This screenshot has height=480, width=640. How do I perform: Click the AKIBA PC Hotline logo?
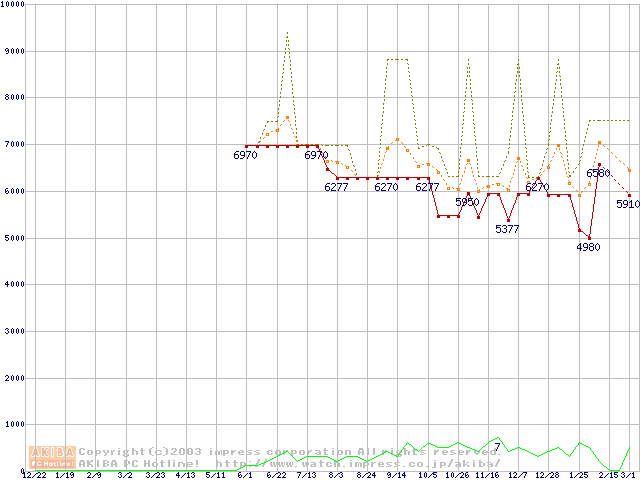tap(52, 457)
